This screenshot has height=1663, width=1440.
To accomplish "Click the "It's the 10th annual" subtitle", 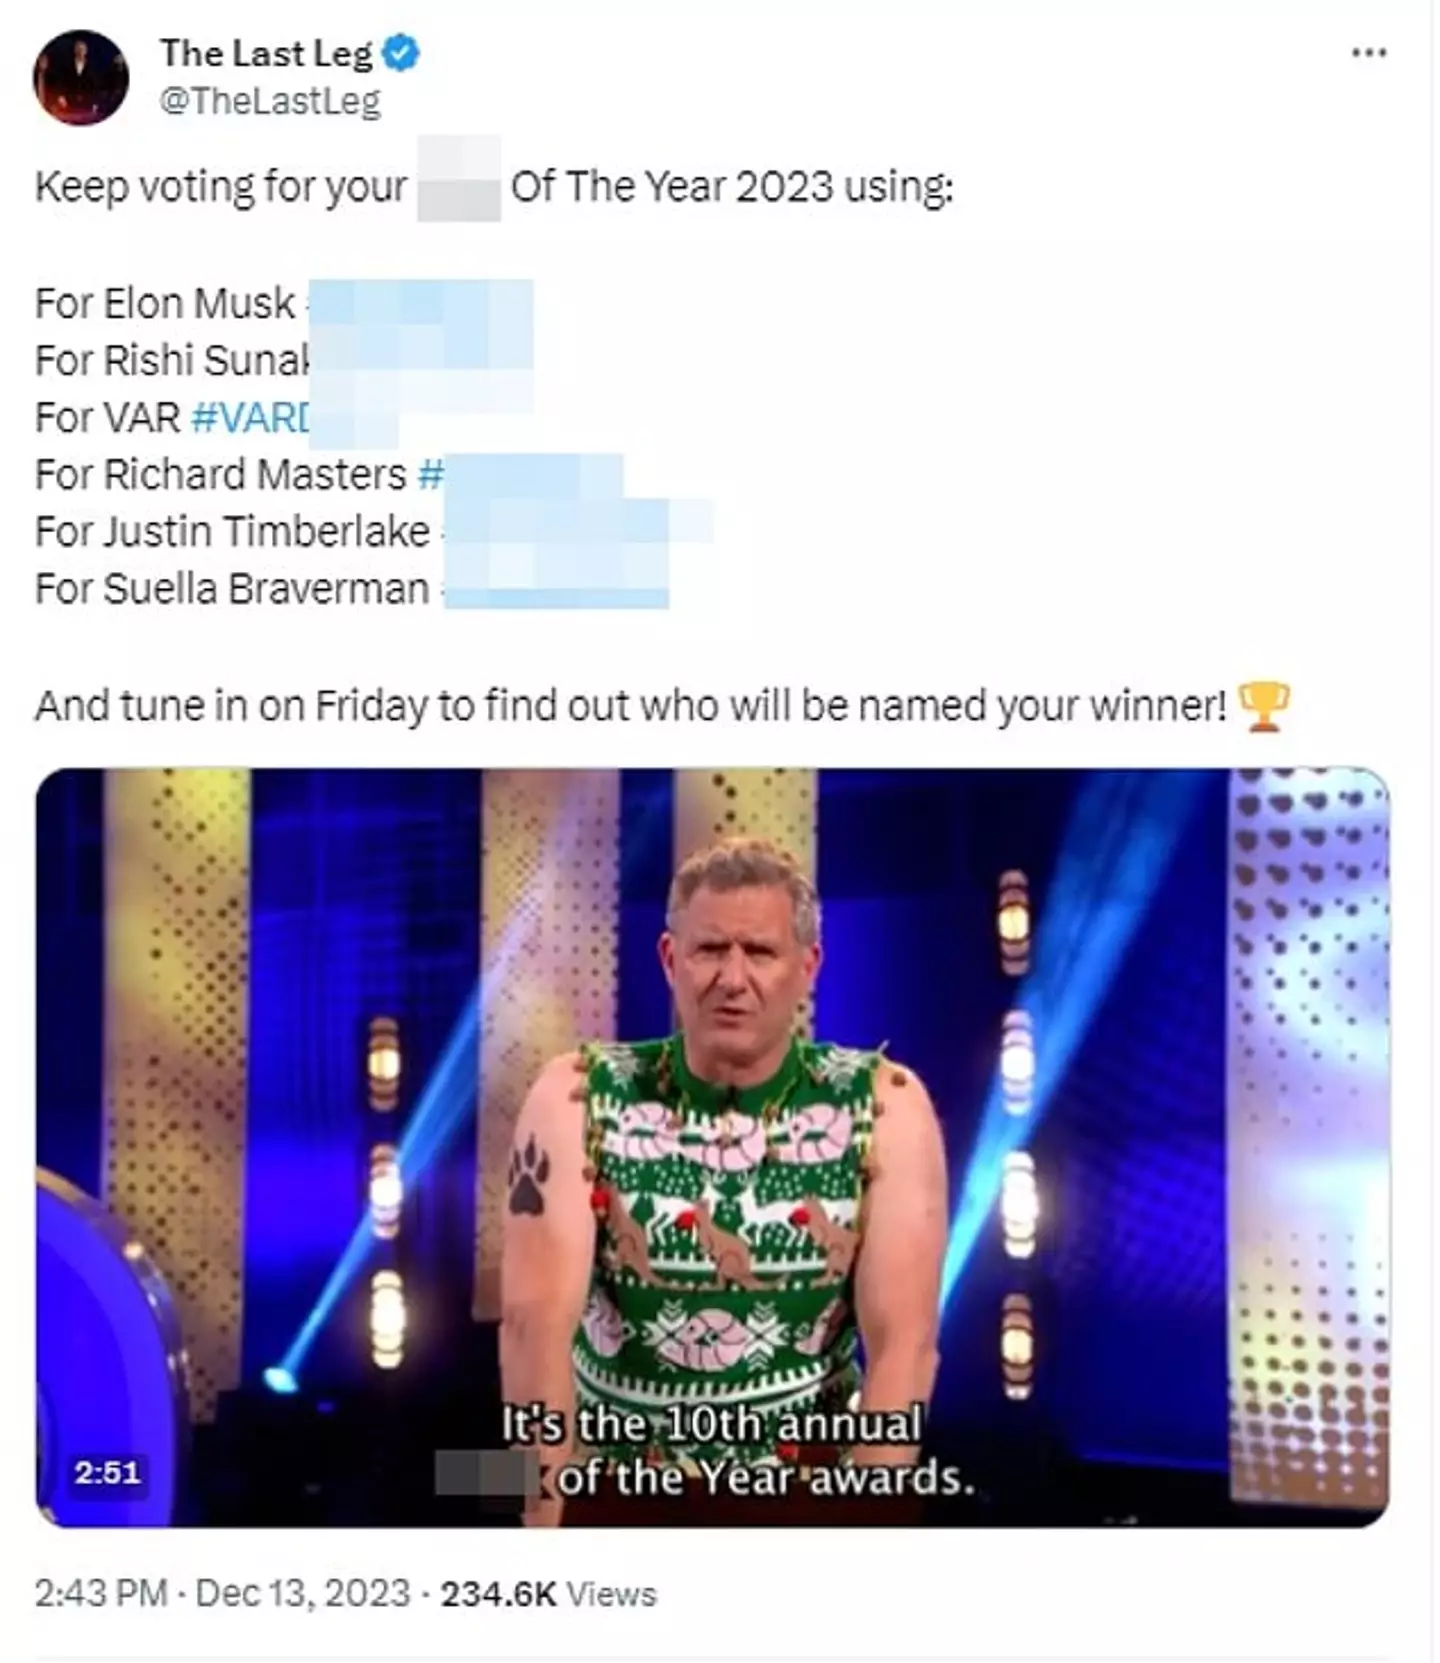I will (x=711, y=1424).
